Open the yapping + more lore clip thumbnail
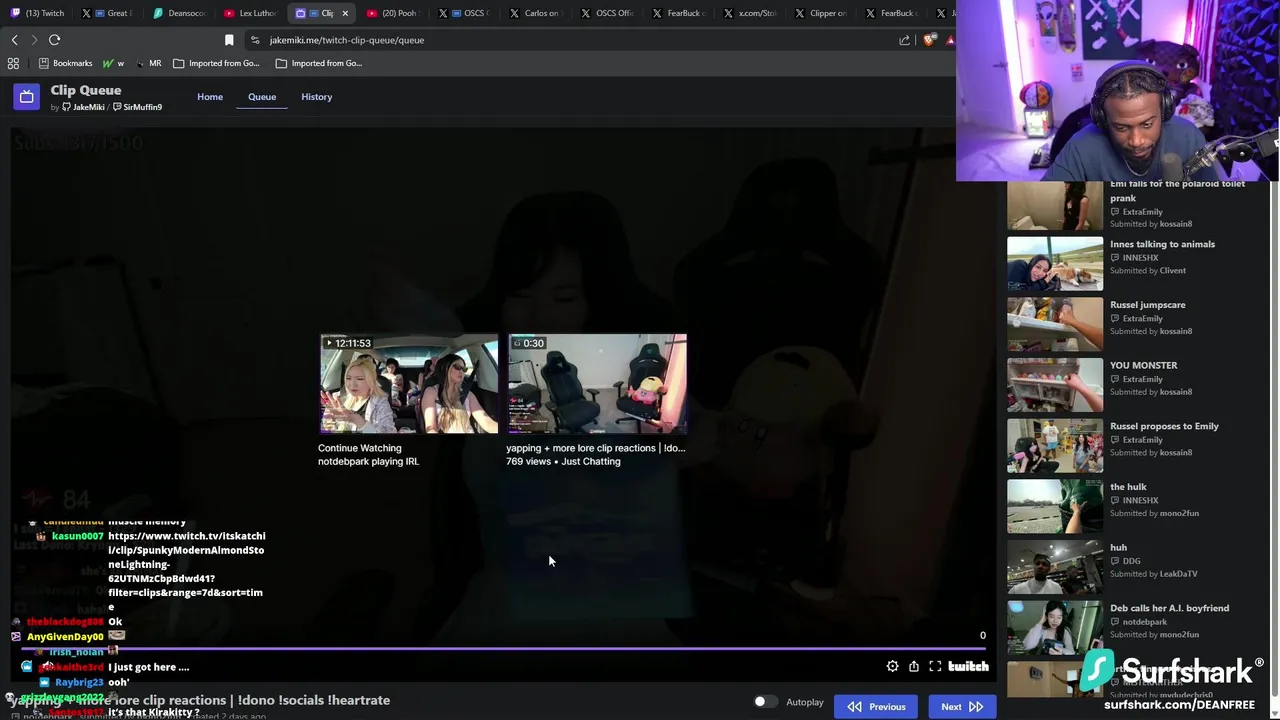This screenshot has height=720, width=1280. pos(597,384)
